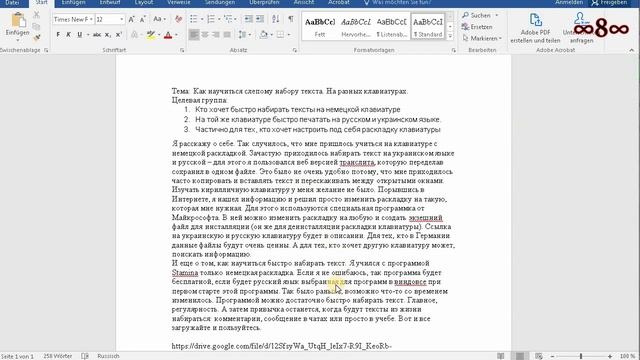Switch to the Entwurf ribbon tab
The width and height of the screenshot is (640, 360).
click(x=110, y=2)
